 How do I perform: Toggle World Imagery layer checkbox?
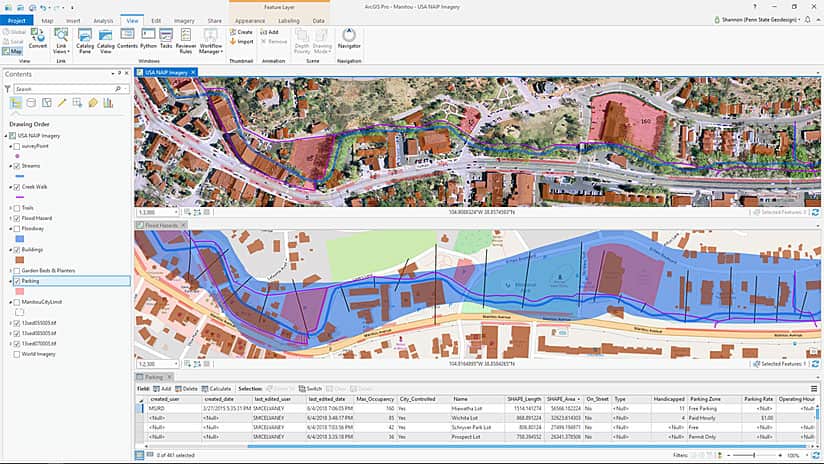[x=17, y=354]
